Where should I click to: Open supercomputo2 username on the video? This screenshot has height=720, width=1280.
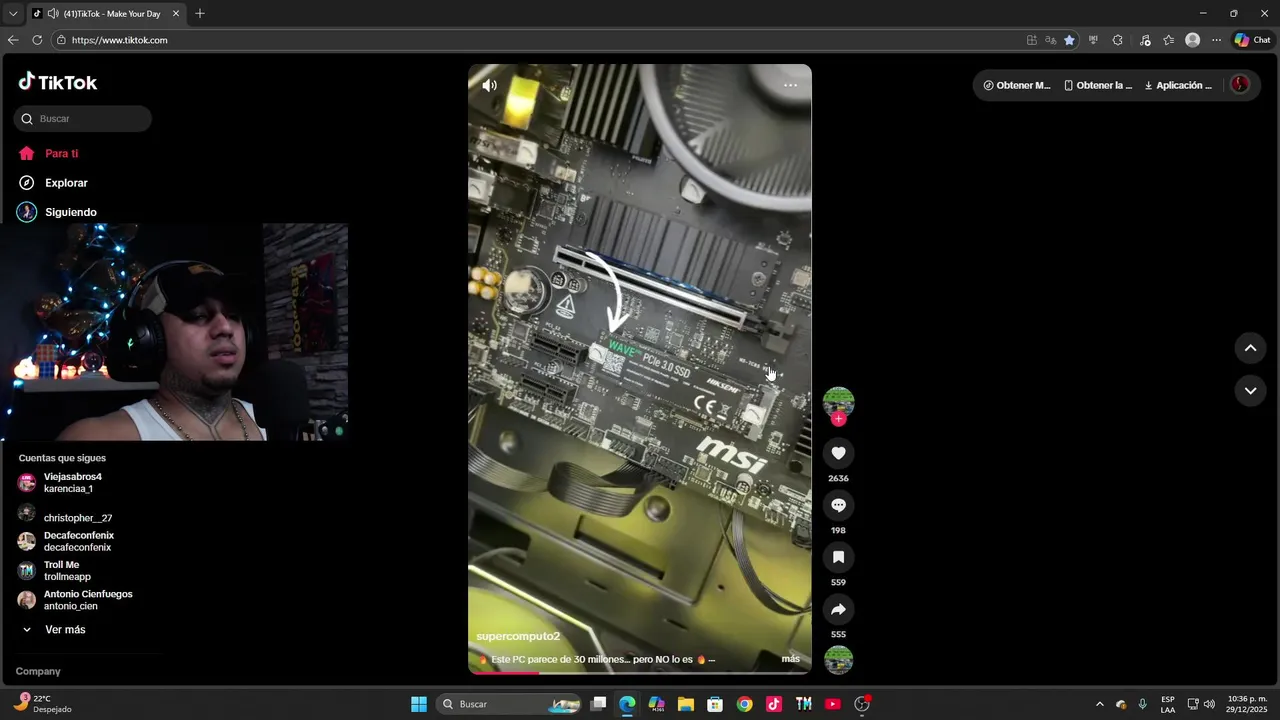(518, 636)
